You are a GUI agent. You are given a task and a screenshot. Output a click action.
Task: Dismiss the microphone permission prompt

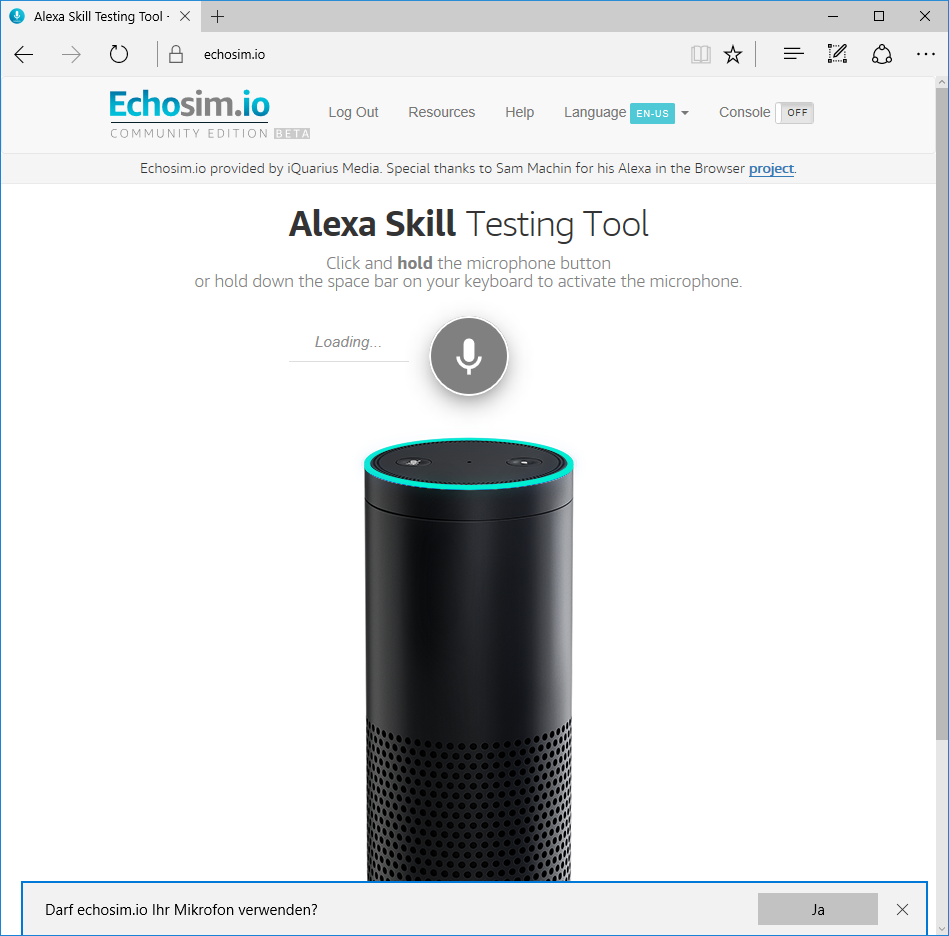tap(902, 909)
